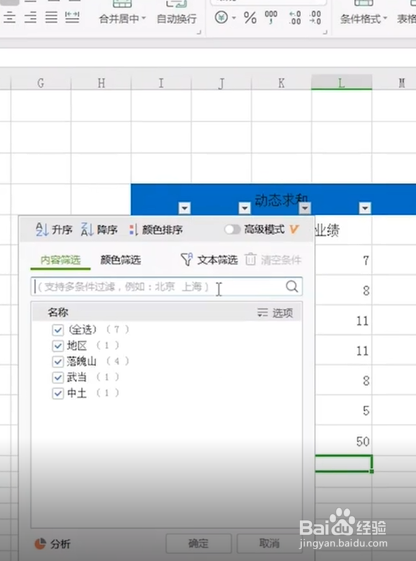
Task: Click the 分析 analysis button
Action: tap(52, 544)
